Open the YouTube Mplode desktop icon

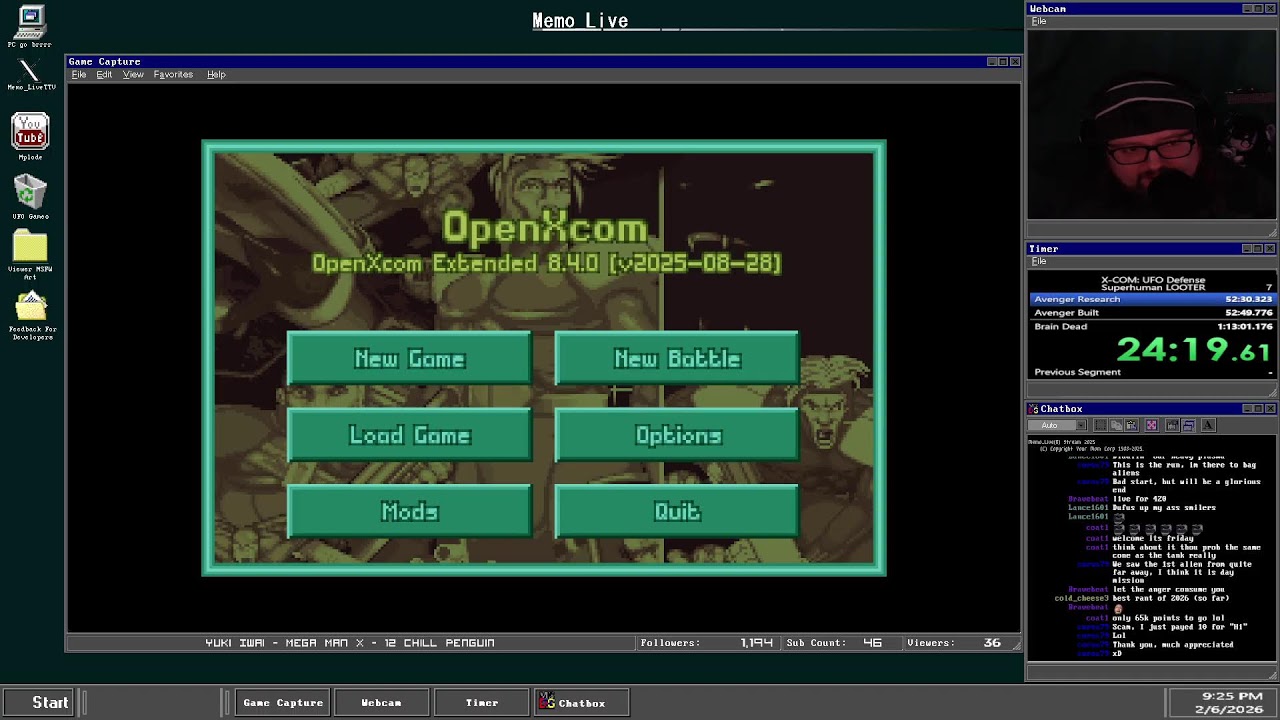pyautogui.click(x=30, y=137)
